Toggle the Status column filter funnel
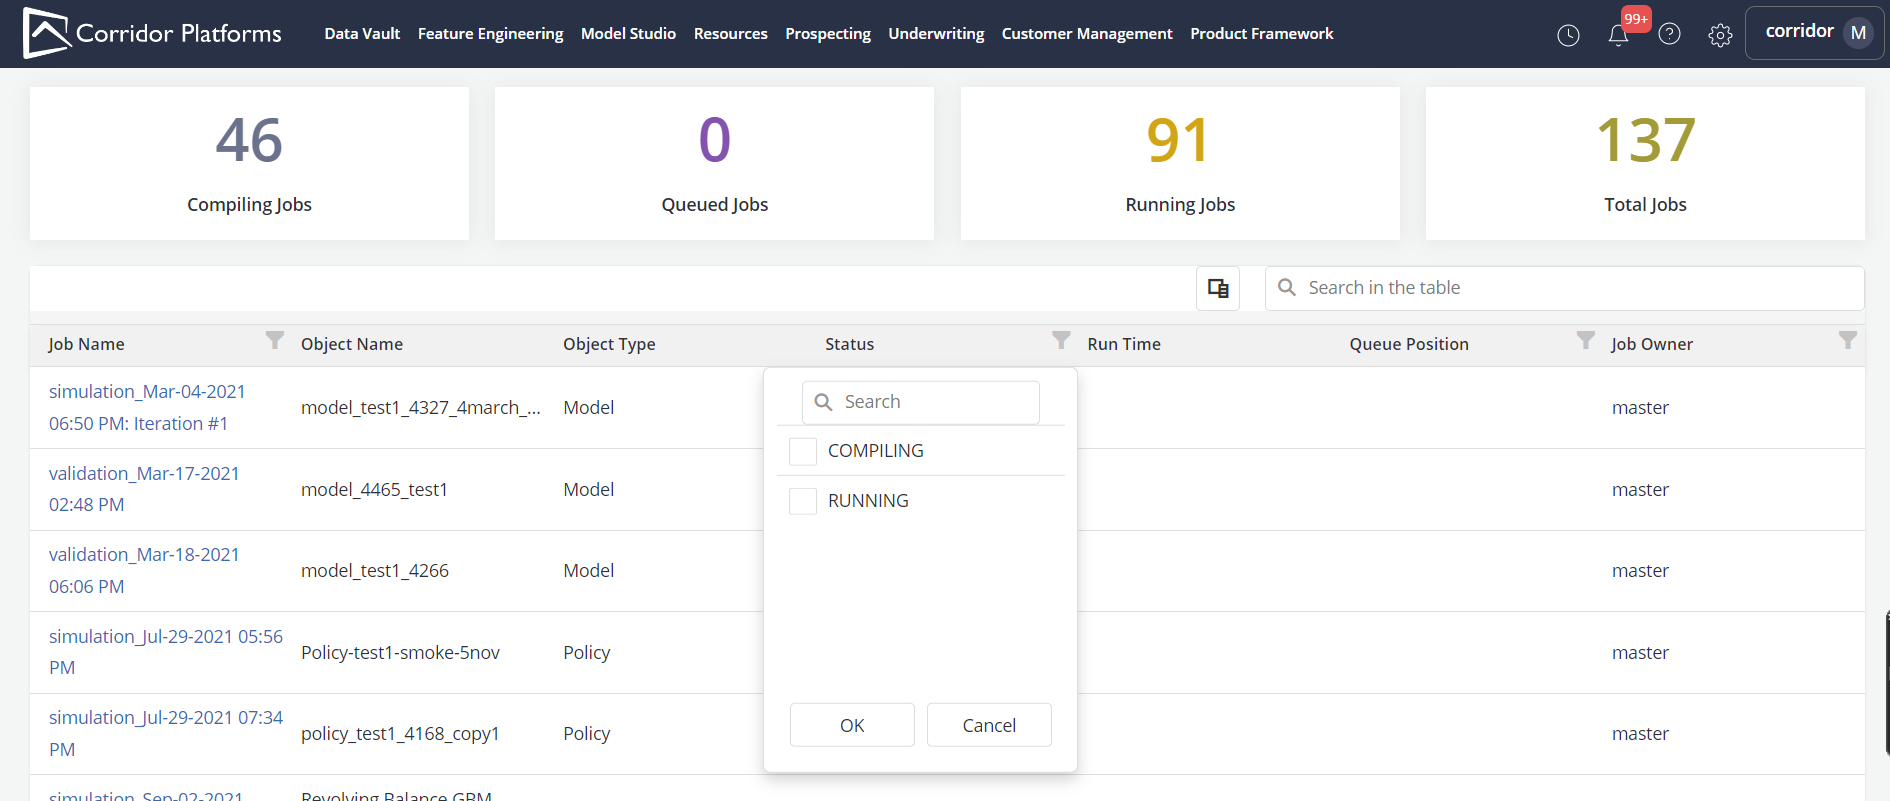The height and width of the screenshot is (801, 1890). point(1061,340)
